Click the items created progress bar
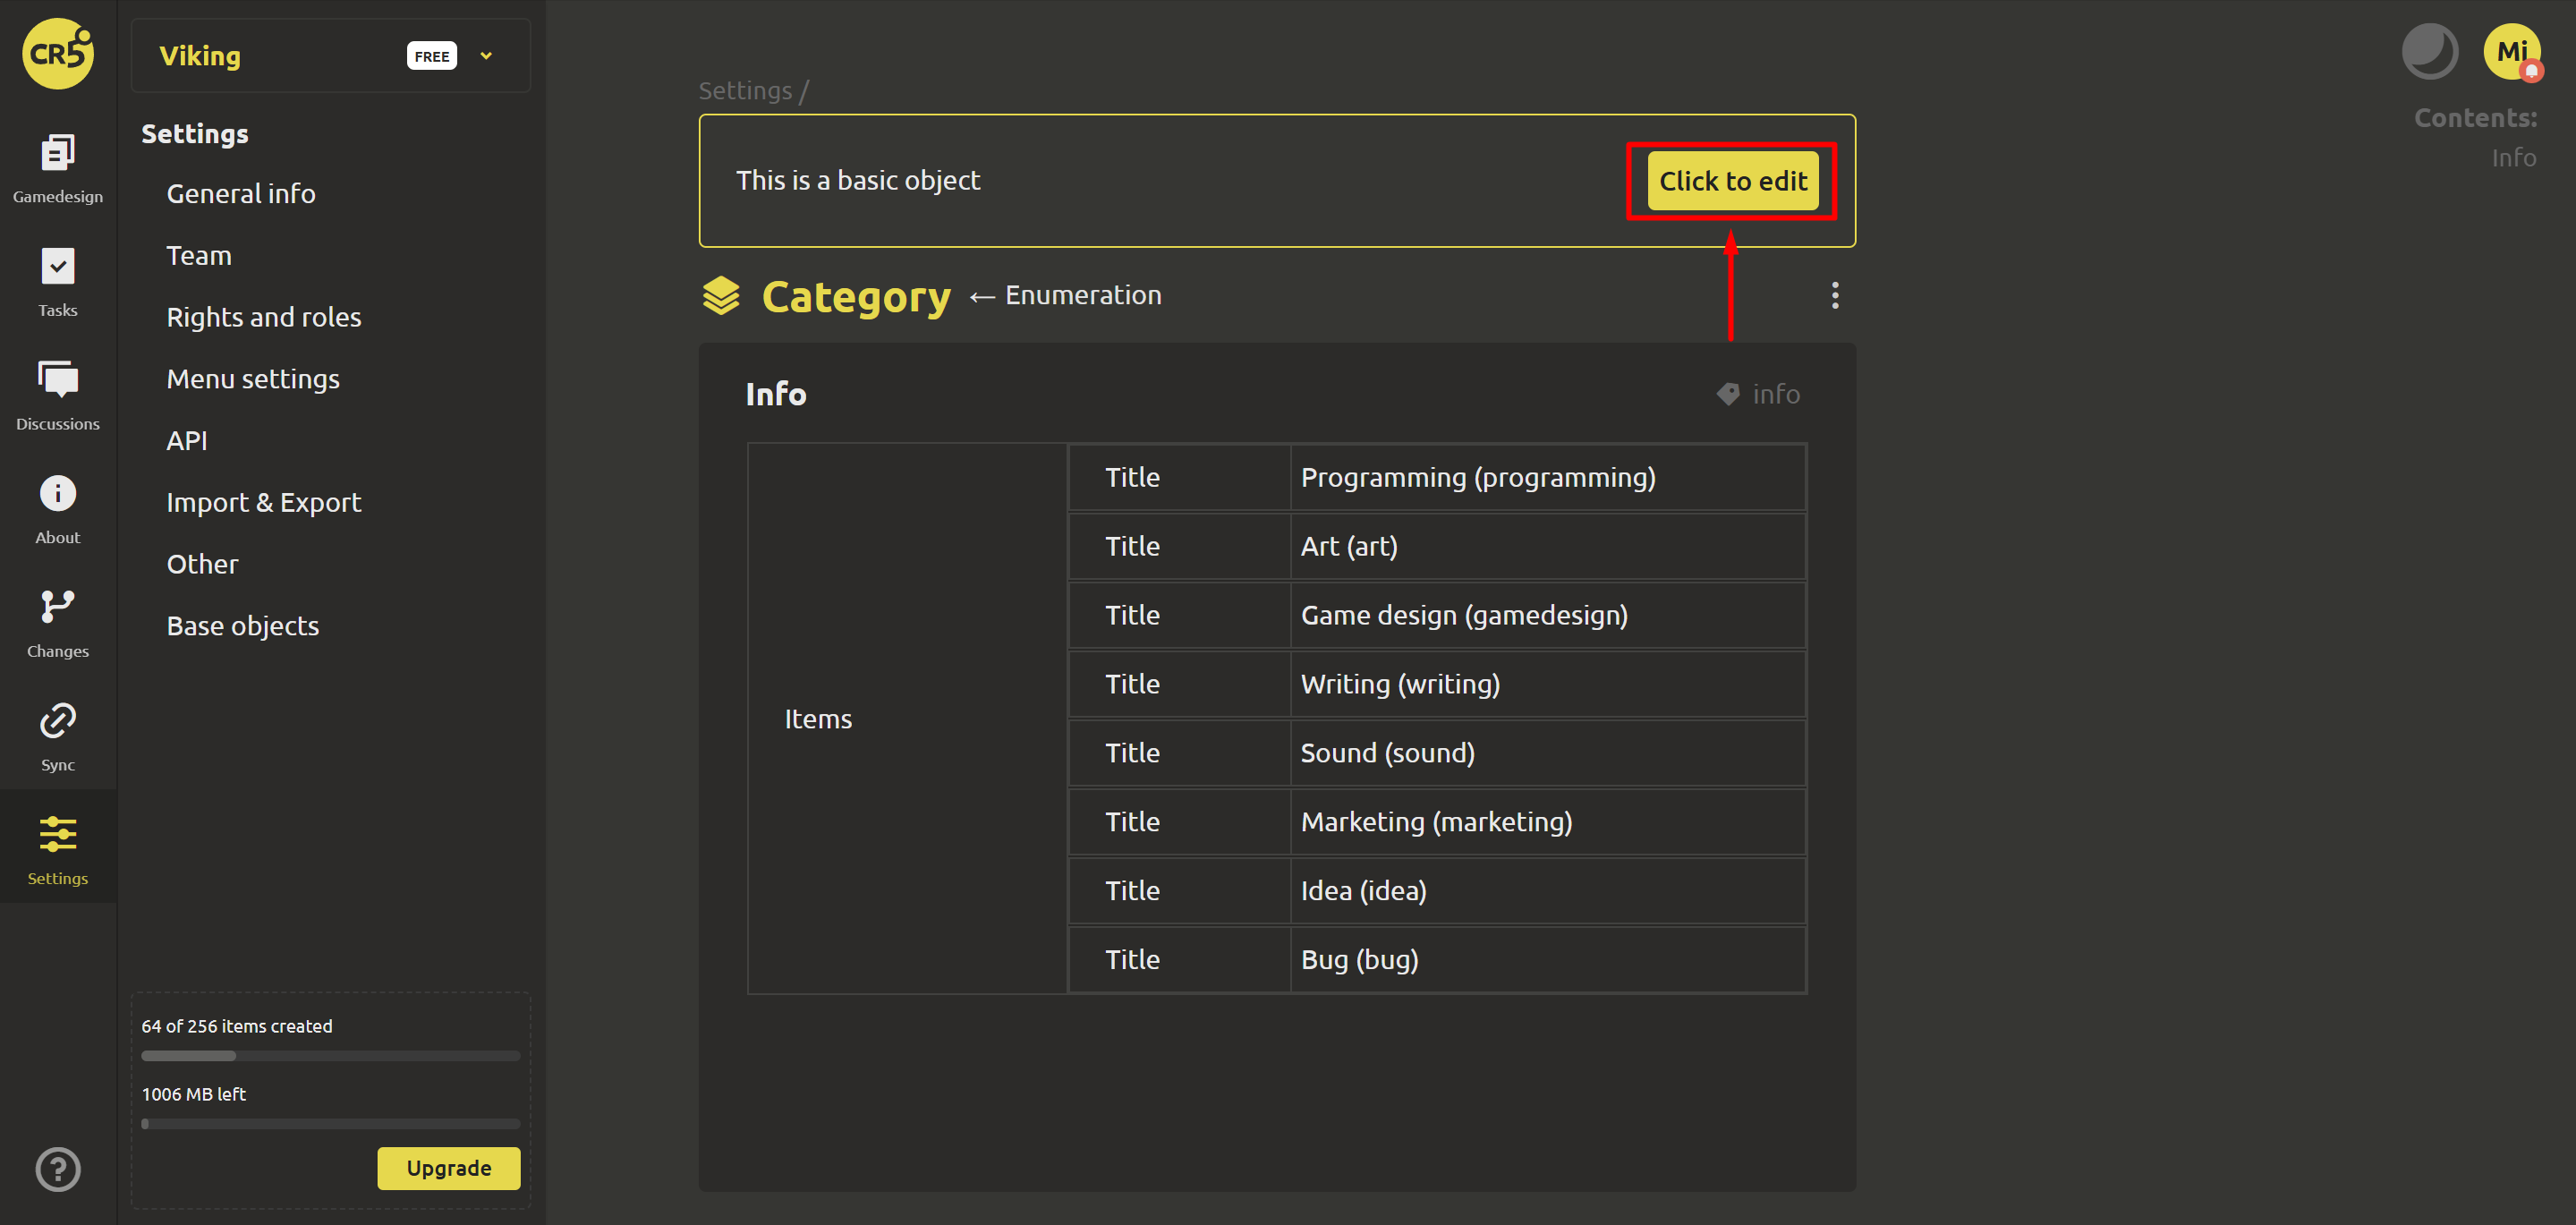The width and height of the screenshot is (2576, 1225). (x=330, y=1056)
